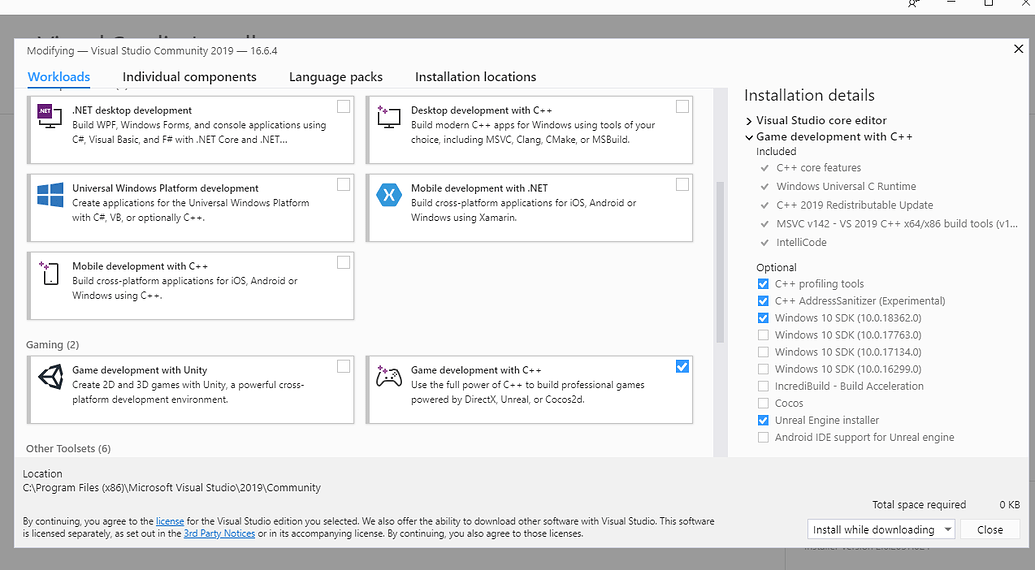Uncheck the Game development with C++ workload

(682, 366)
